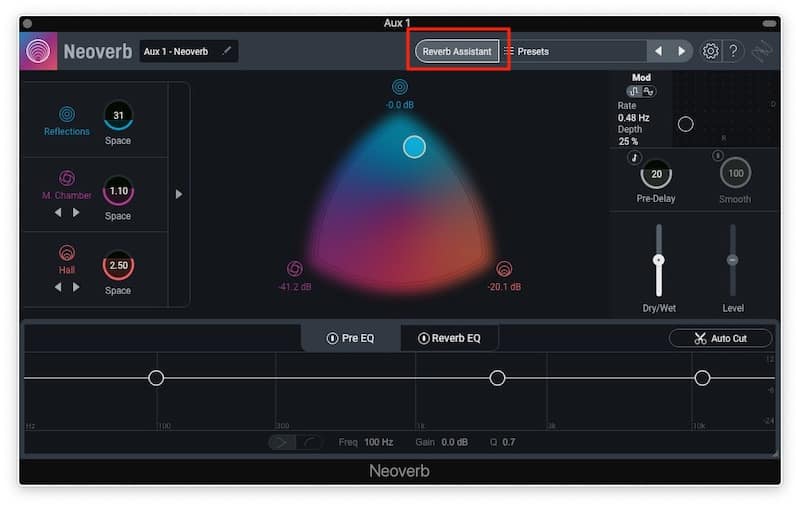The height and width of the screenshot is (507, 800).
Task: Click the Pre-Delay knob showing 20
Action: [x=656, y=174]
